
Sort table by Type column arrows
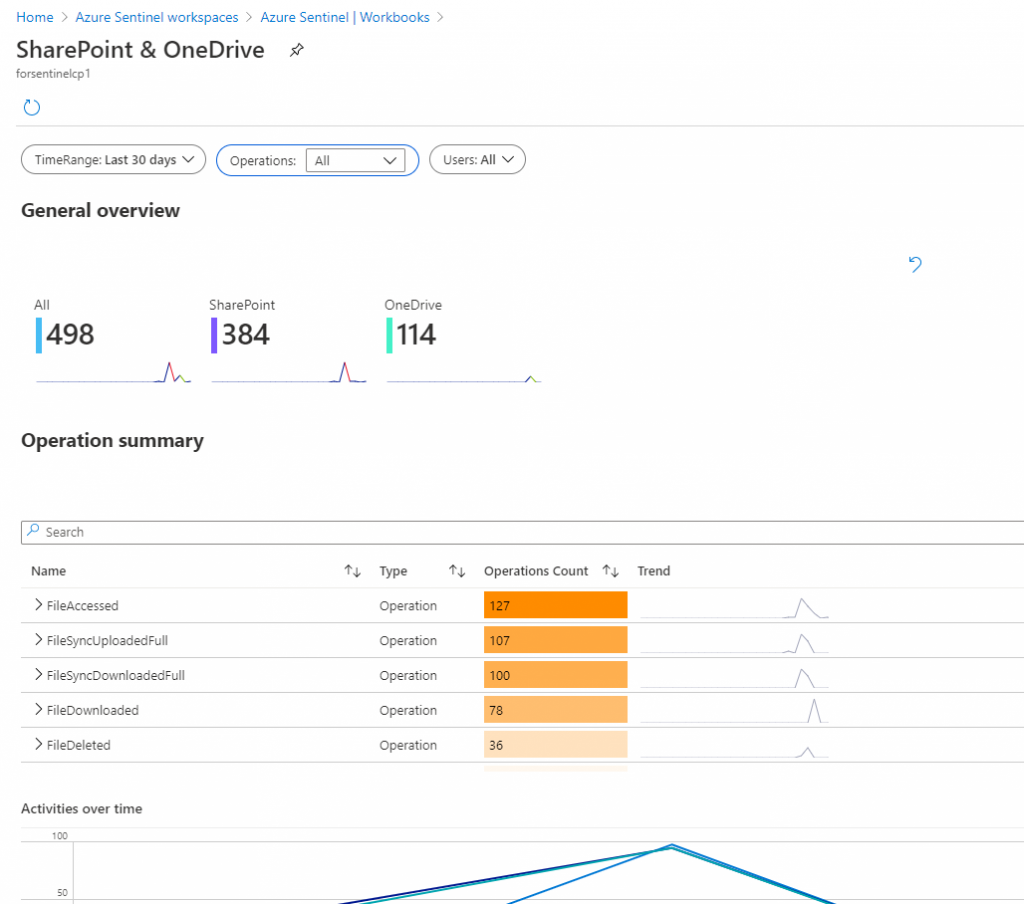click(457, 571)
